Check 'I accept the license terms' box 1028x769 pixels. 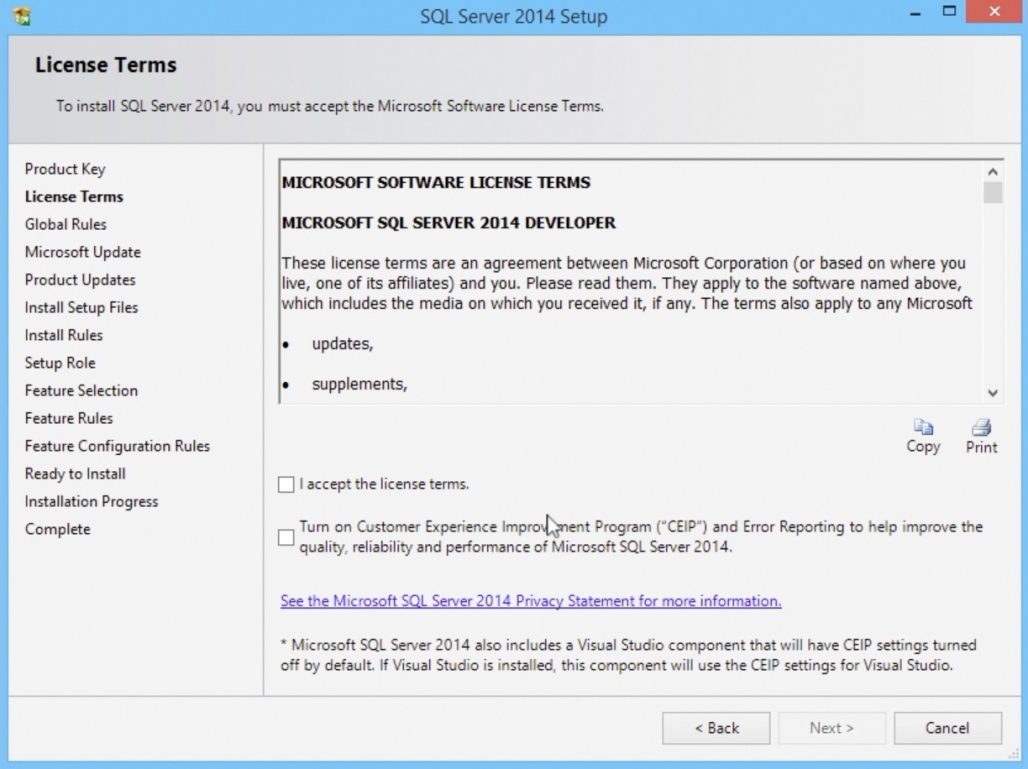286,484
